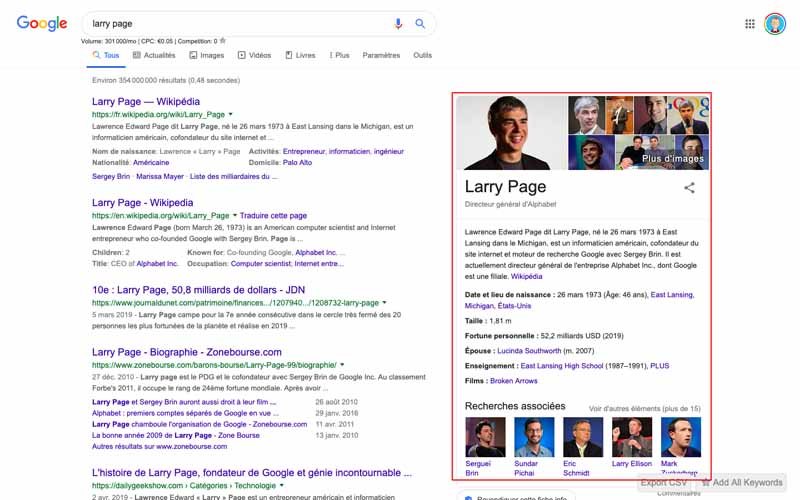Click Plus d'images in the panel
Image resolution: width=800 pixels, height=500 pixels.
pyautogui.click(x=672, y=159)
